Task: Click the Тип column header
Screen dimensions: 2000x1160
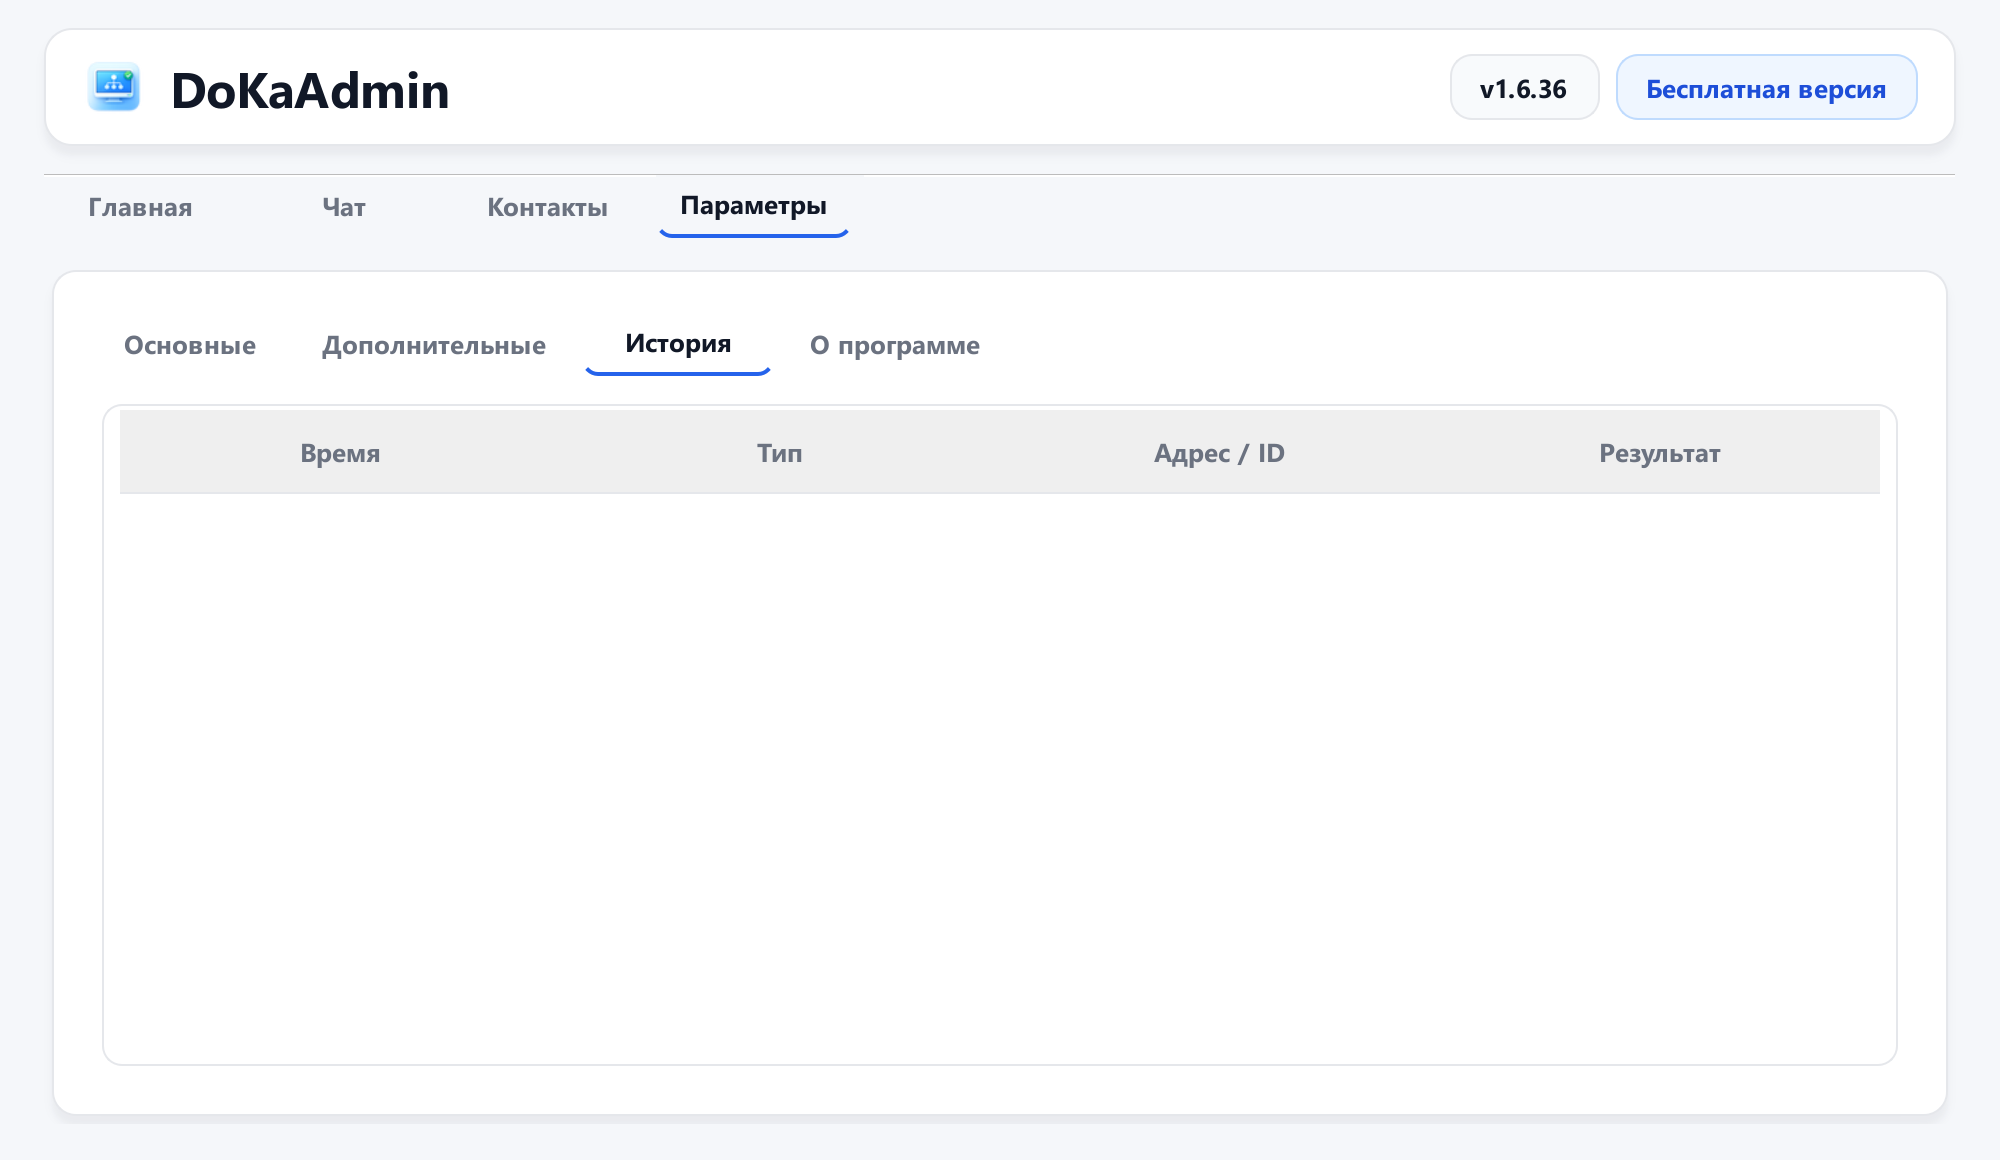Action: 780,453
